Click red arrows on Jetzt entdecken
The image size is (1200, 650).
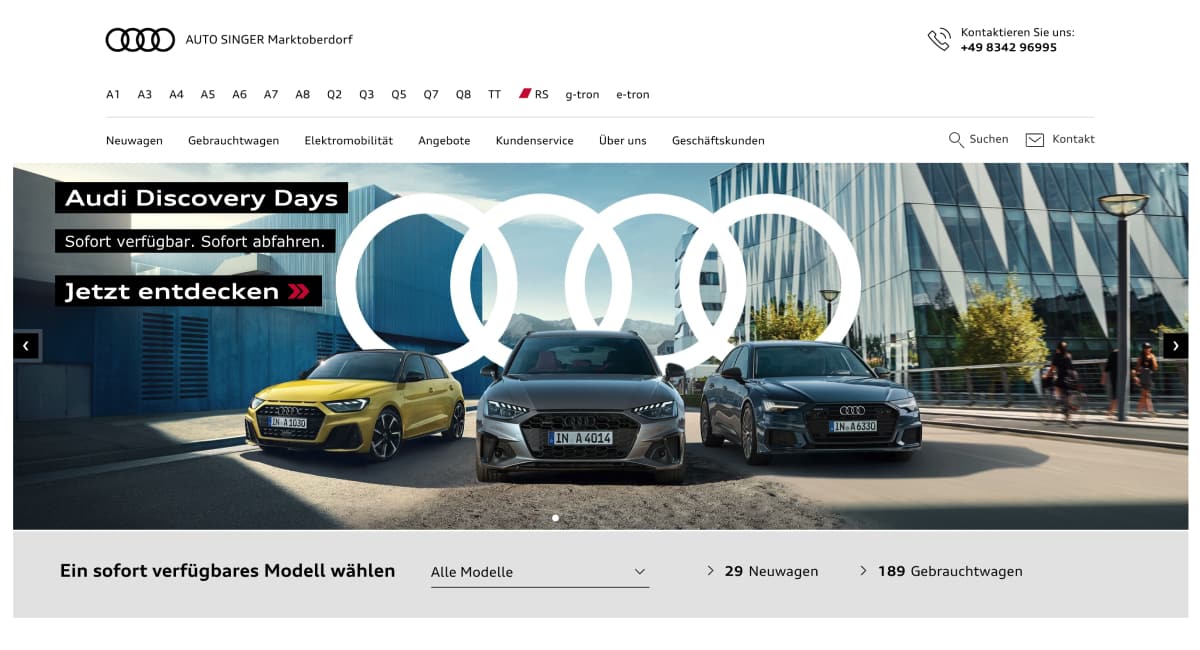pyautogui.click(x=299, y=292)
